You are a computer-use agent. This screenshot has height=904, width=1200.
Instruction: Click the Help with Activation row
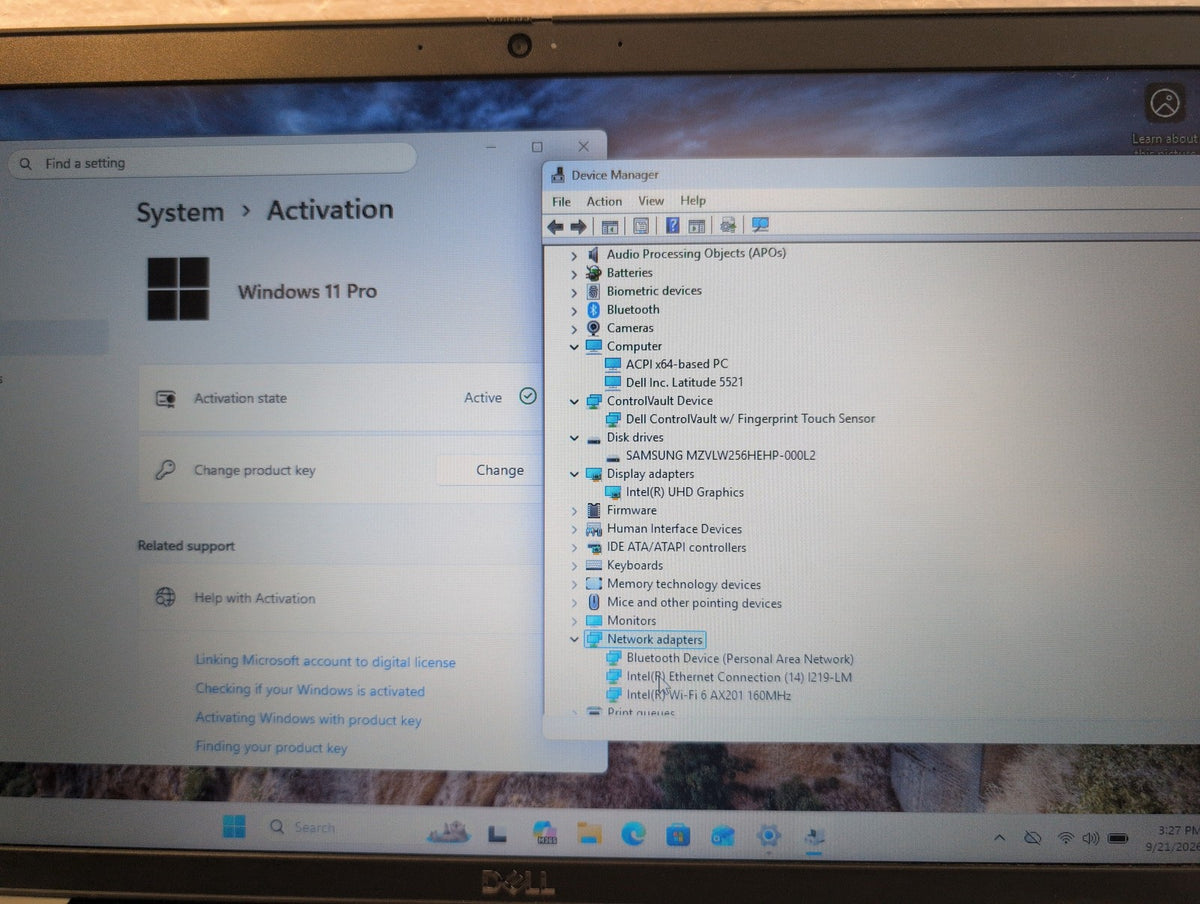[x=341, y=598]
